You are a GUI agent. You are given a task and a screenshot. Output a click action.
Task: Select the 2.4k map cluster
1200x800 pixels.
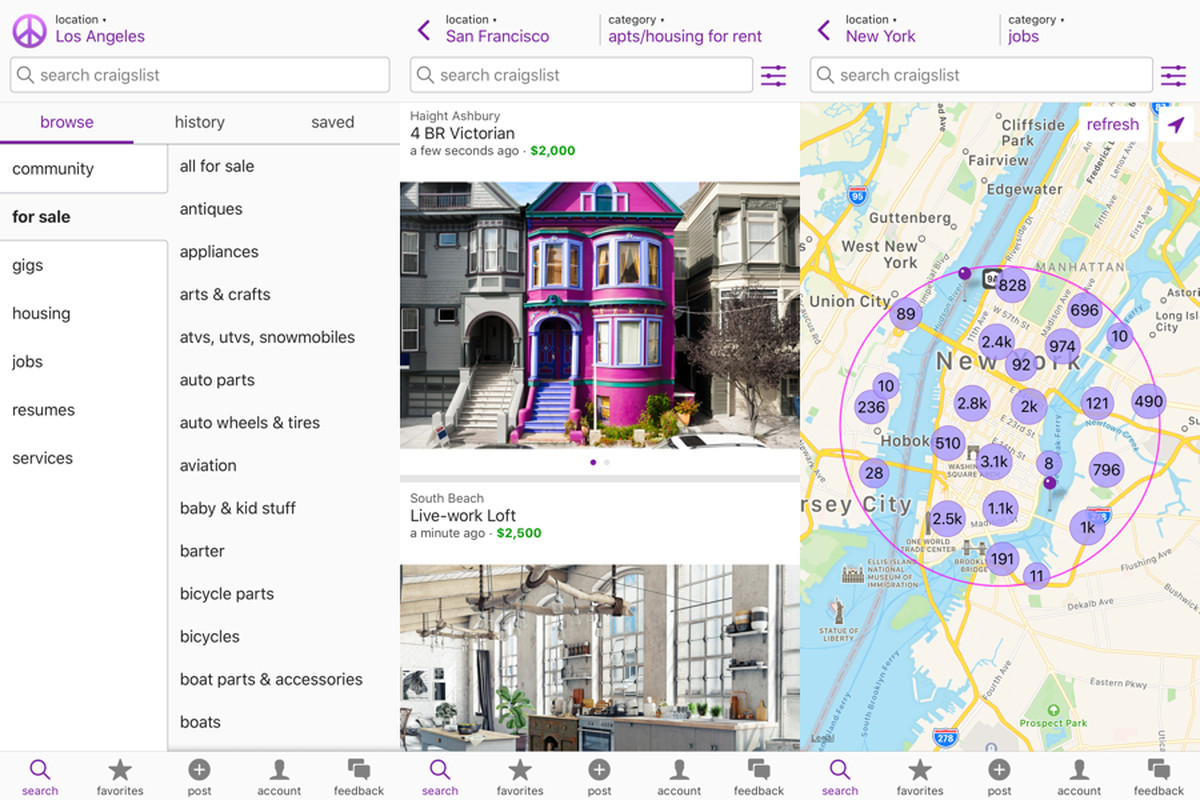[997, 342]
